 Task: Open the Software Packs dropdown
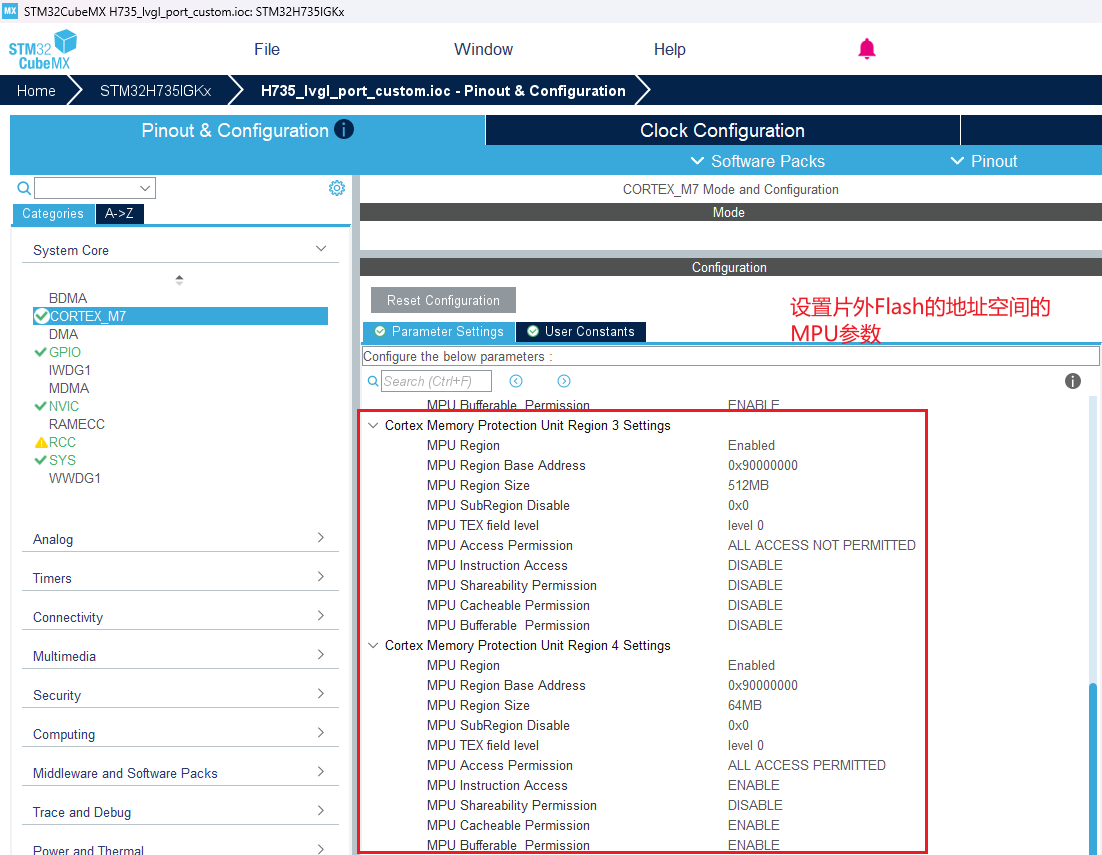[758, 161]
